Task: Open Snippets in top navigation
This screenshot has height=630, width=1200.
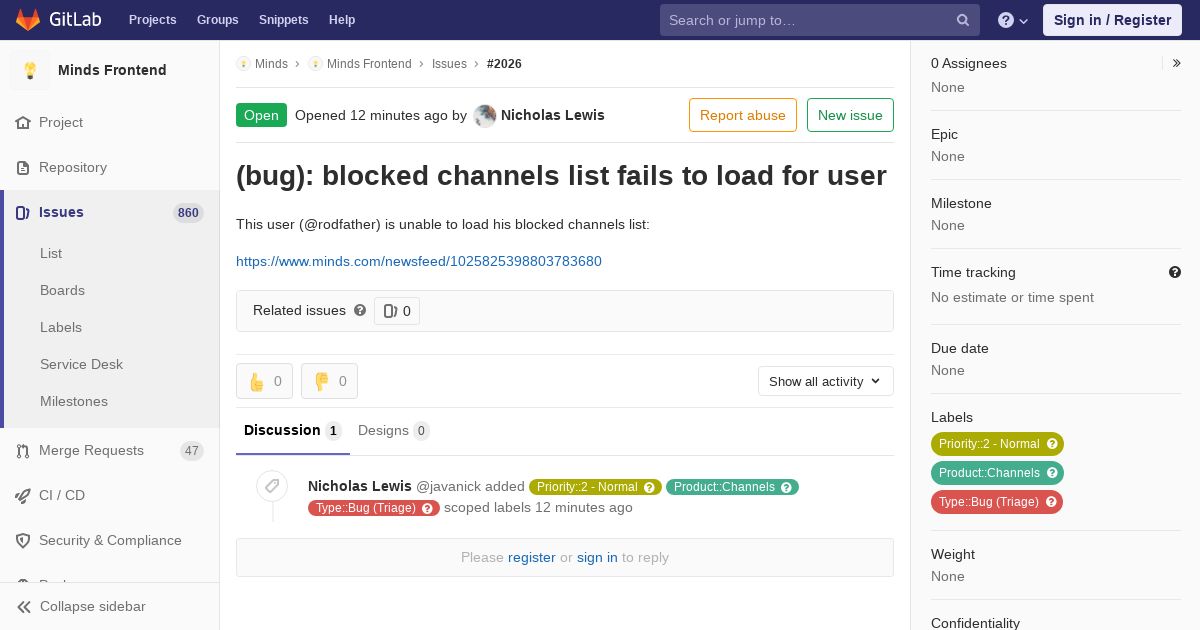Action: tap(284, 20)
